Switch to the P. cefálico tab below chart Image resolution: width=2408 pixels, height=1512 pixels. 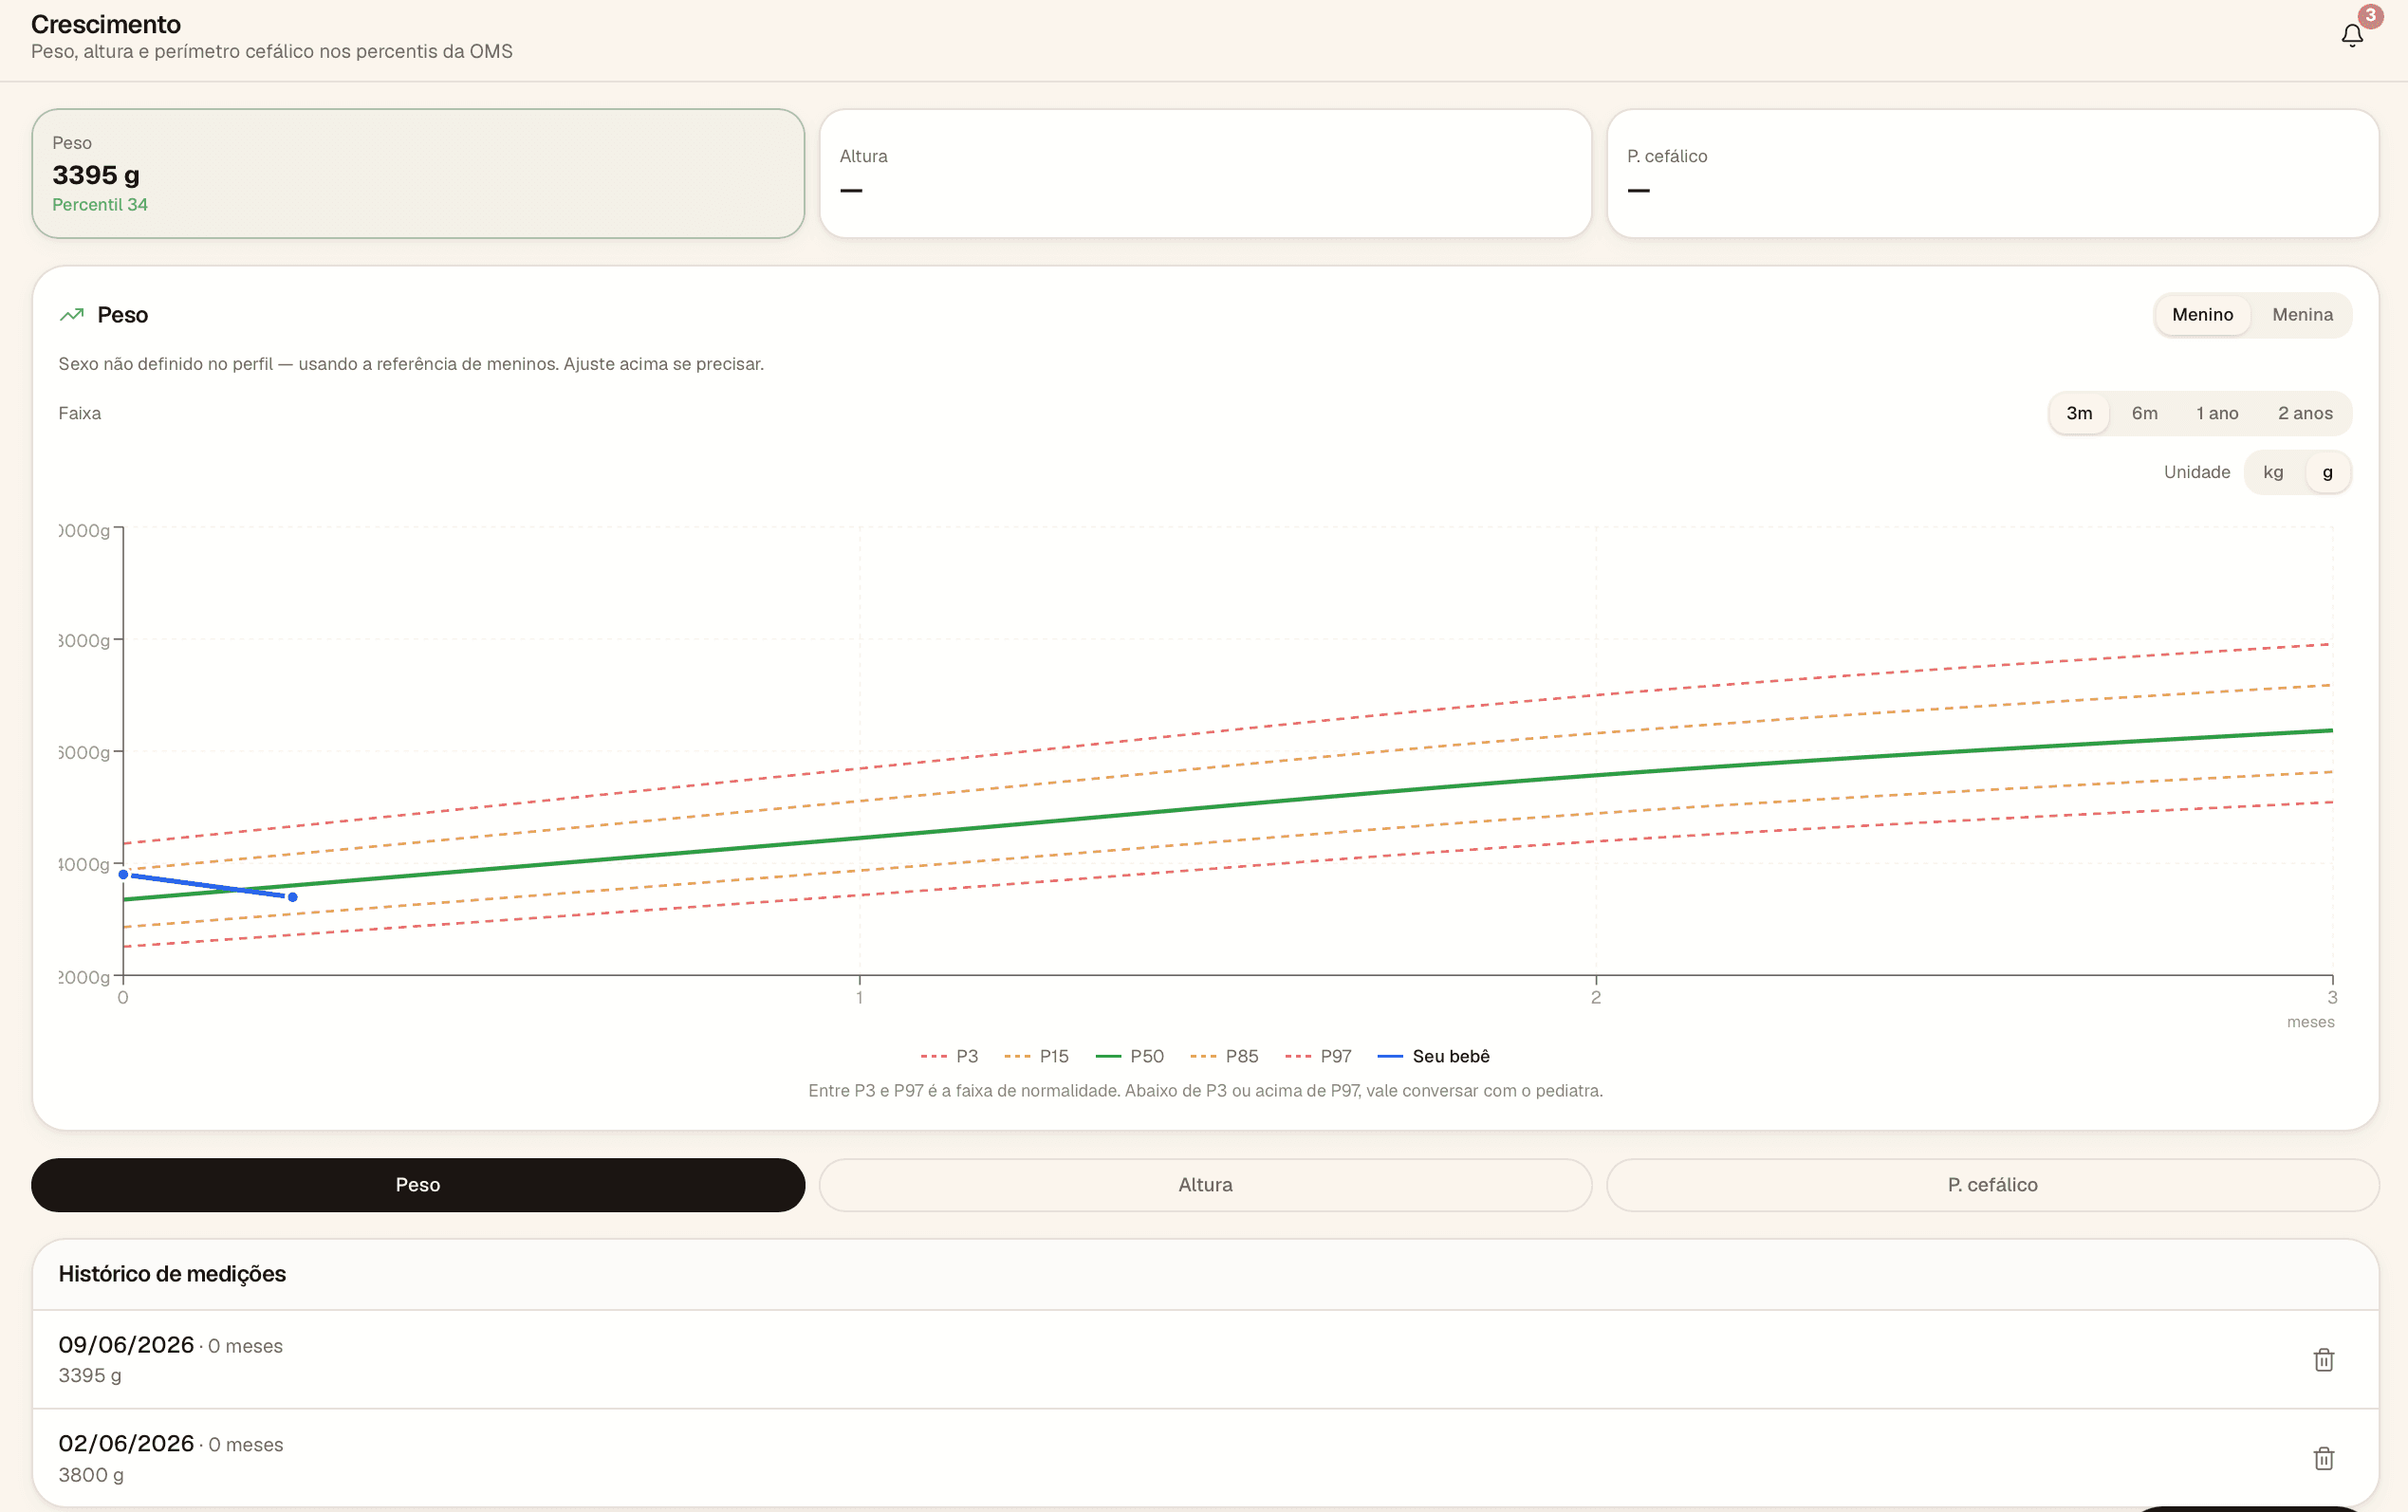[1992, 1185]
